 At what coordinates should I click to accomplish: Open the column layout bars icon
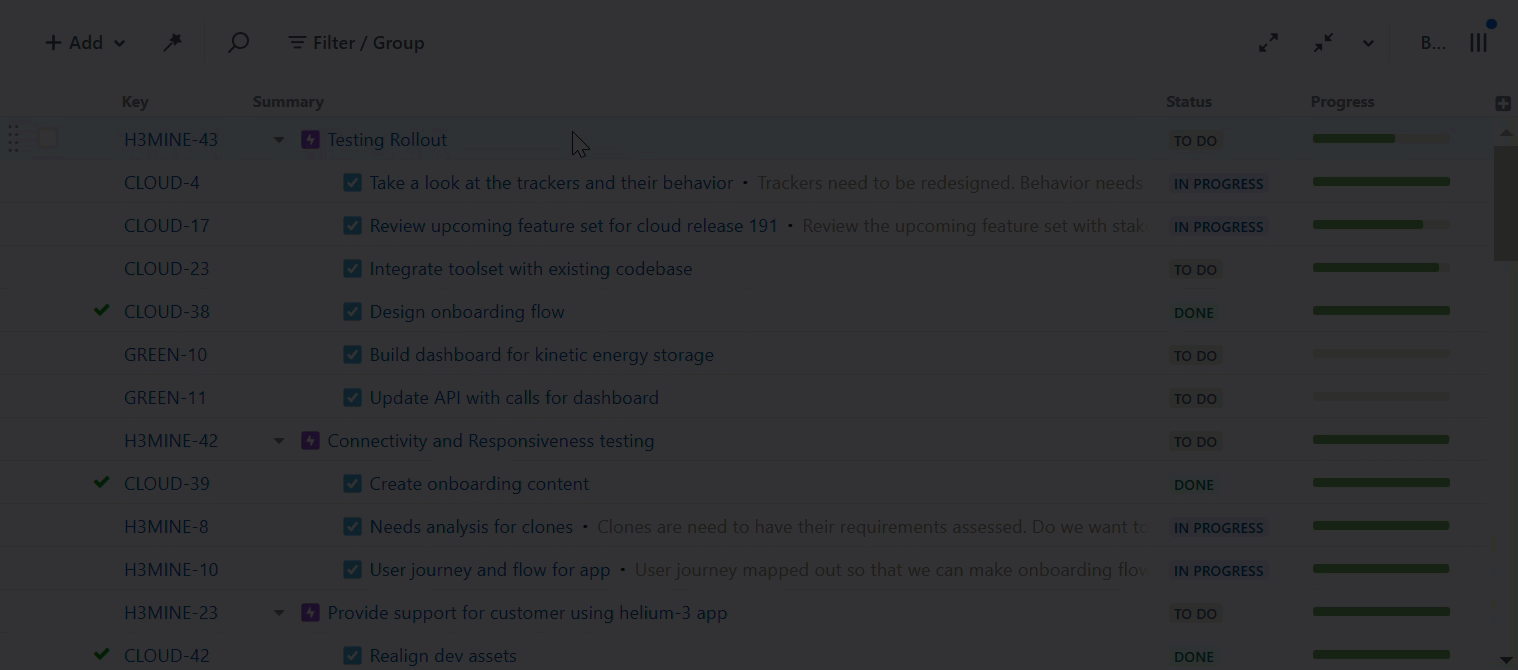pos(1478,43)
